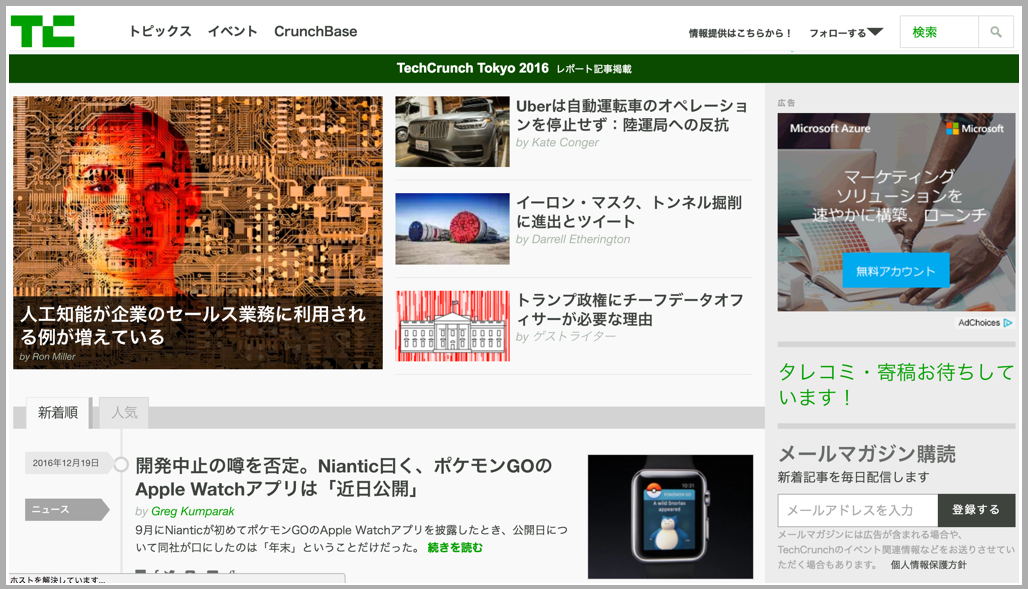
Task: Click the 新着記事を毎日配信します text
Action: [854, 477]
